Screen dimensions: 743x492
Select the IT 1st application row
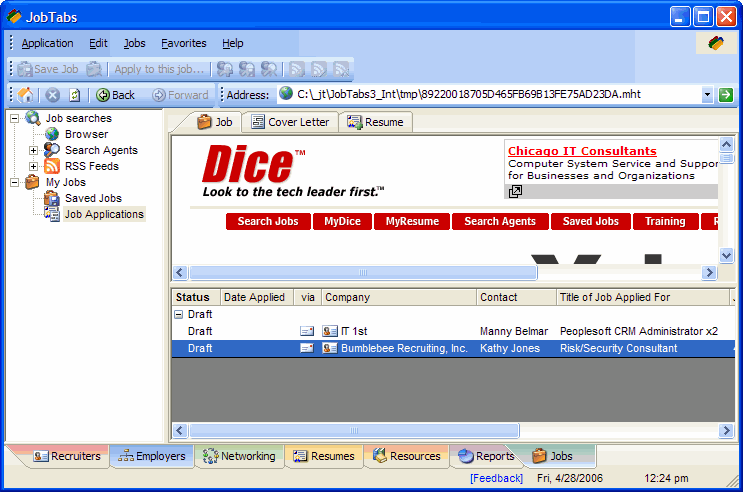(x=453, y=331)
